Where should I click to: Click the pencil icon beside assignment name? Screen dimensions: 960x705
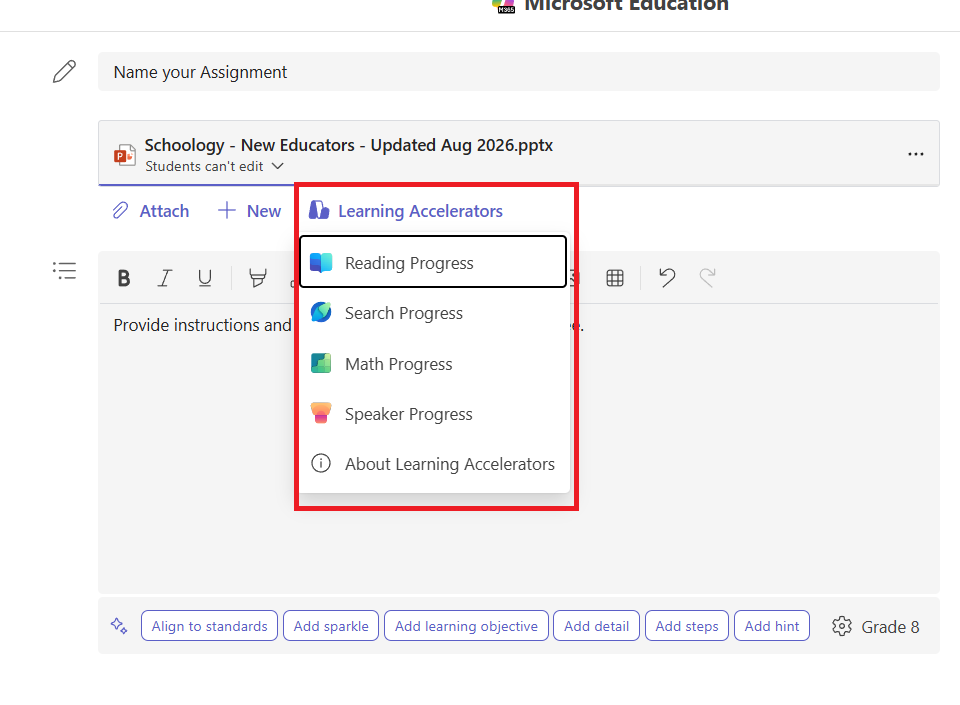(x=64, y=72)
